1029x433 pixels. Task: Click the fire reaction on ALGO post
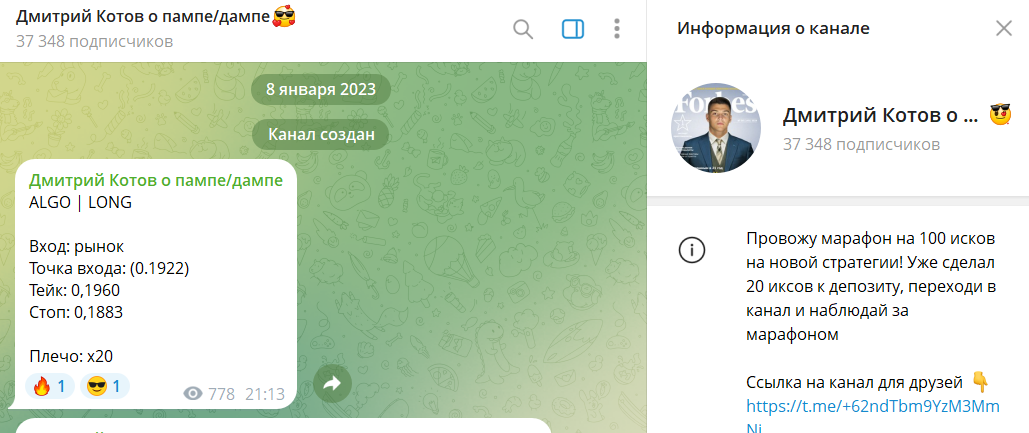50,386
